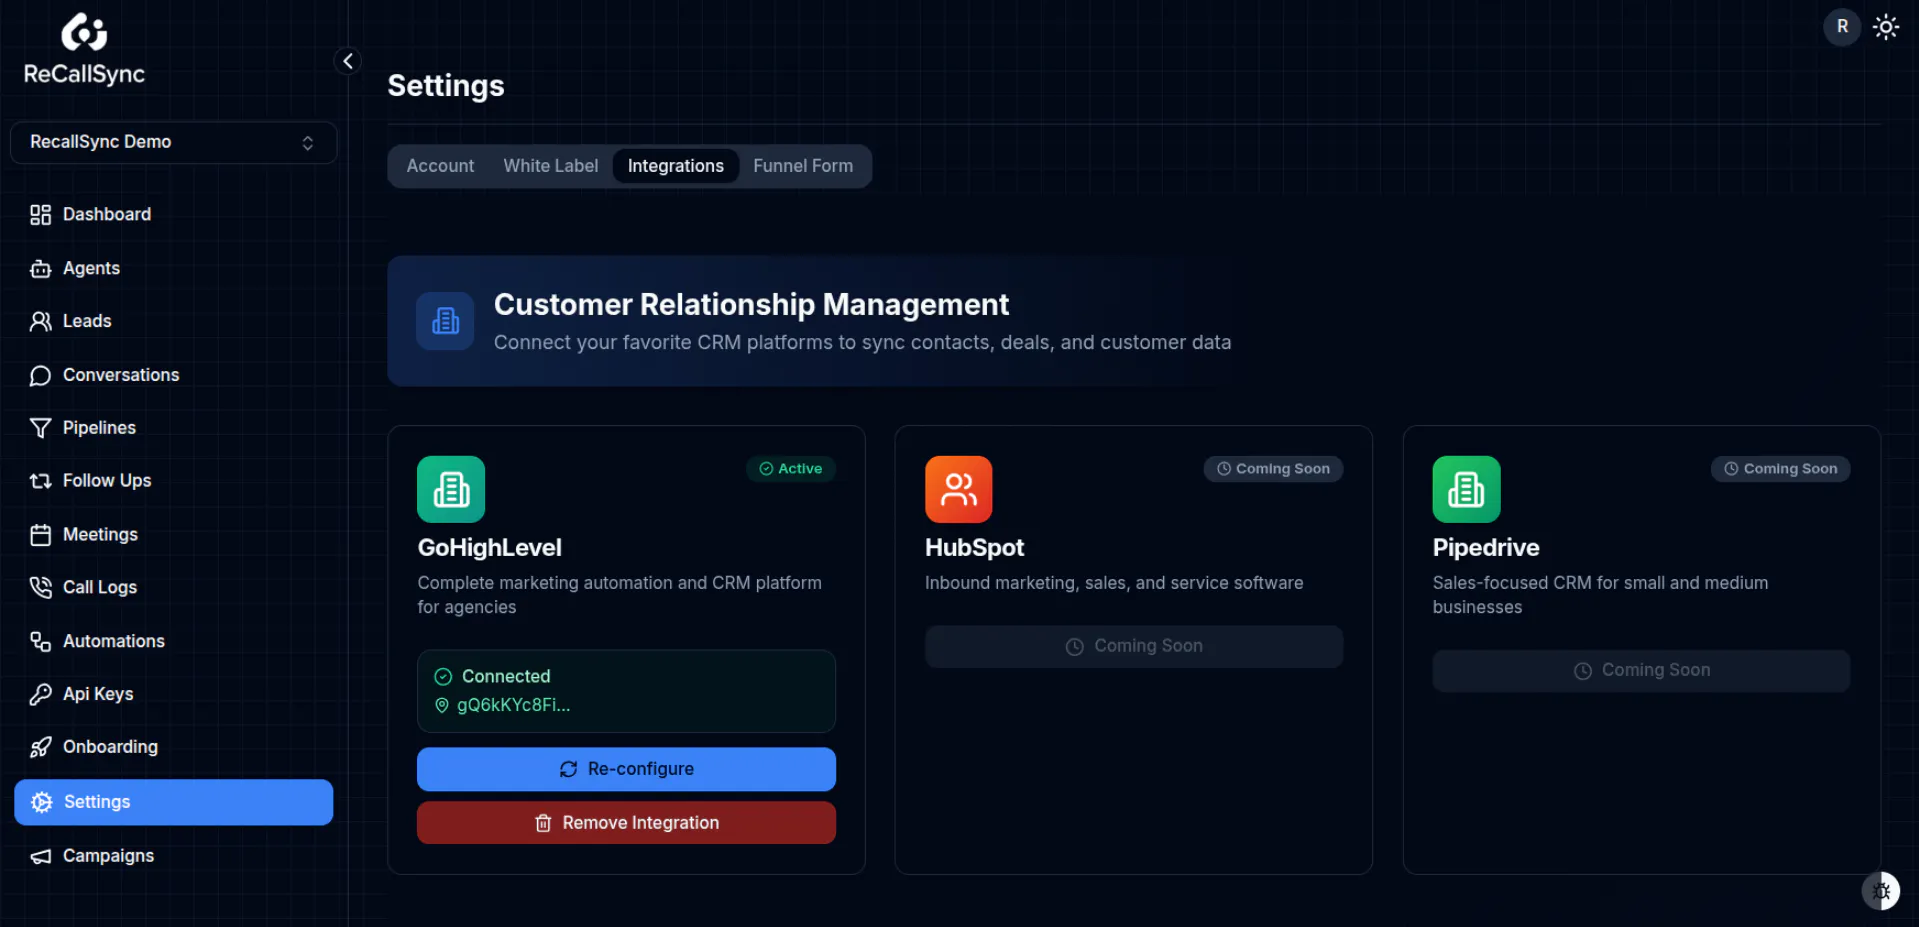Click the Onboarding rocket icon

40,747
